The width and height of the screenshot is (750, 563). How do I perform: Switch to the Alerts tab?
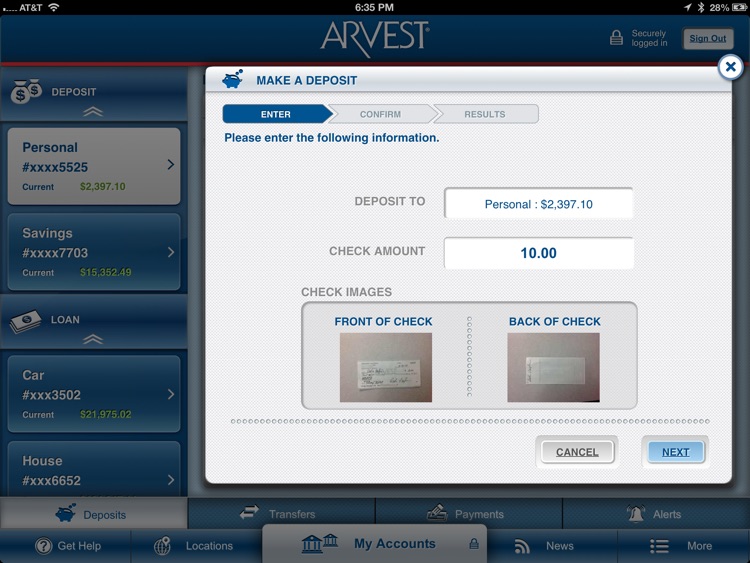point(656,513)
